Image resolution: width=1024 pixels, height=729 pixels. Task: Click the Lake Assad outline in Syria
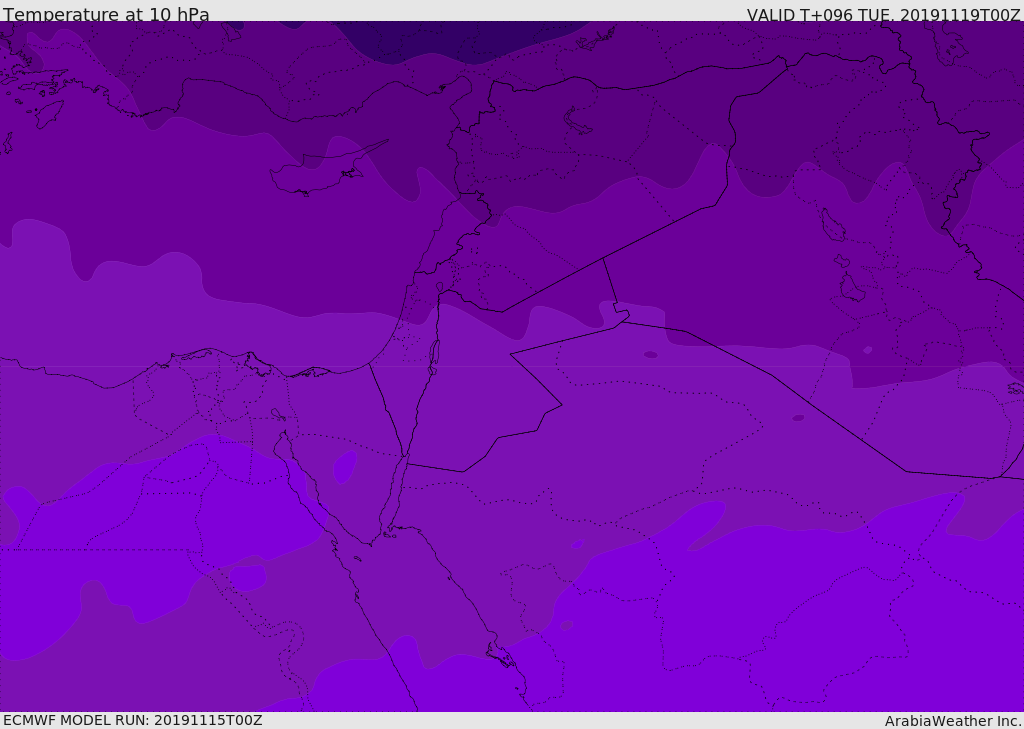(x=578, y=121)
